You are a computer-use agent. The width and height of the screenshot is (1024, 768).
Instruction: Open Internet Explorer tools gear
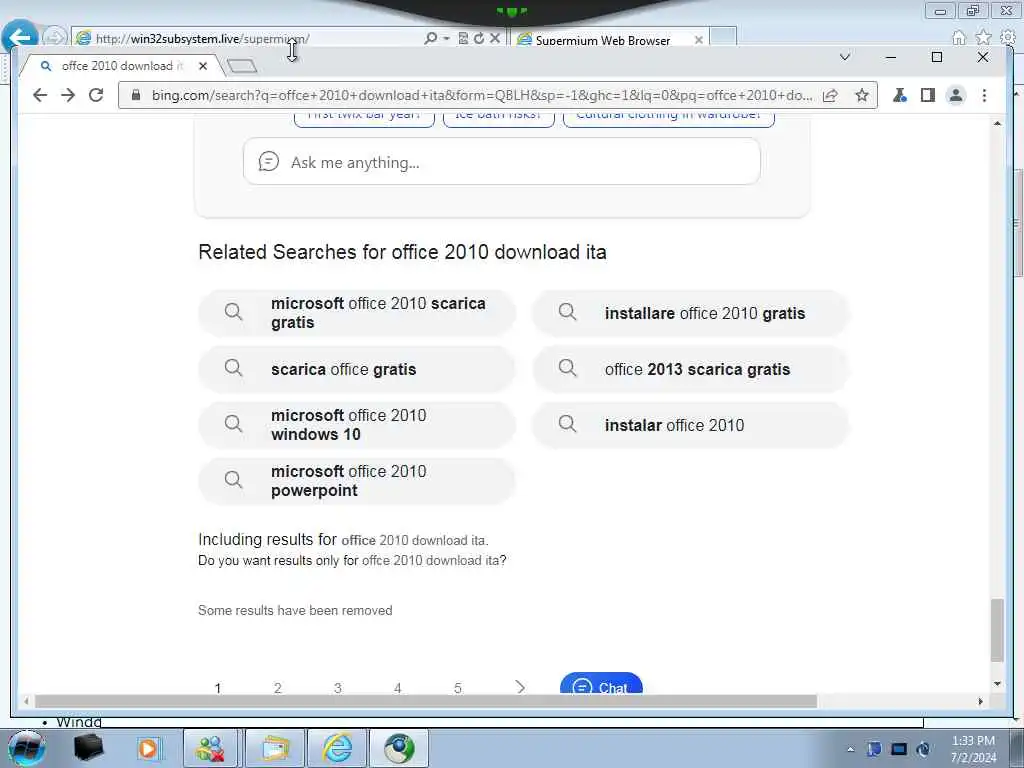1008,38
